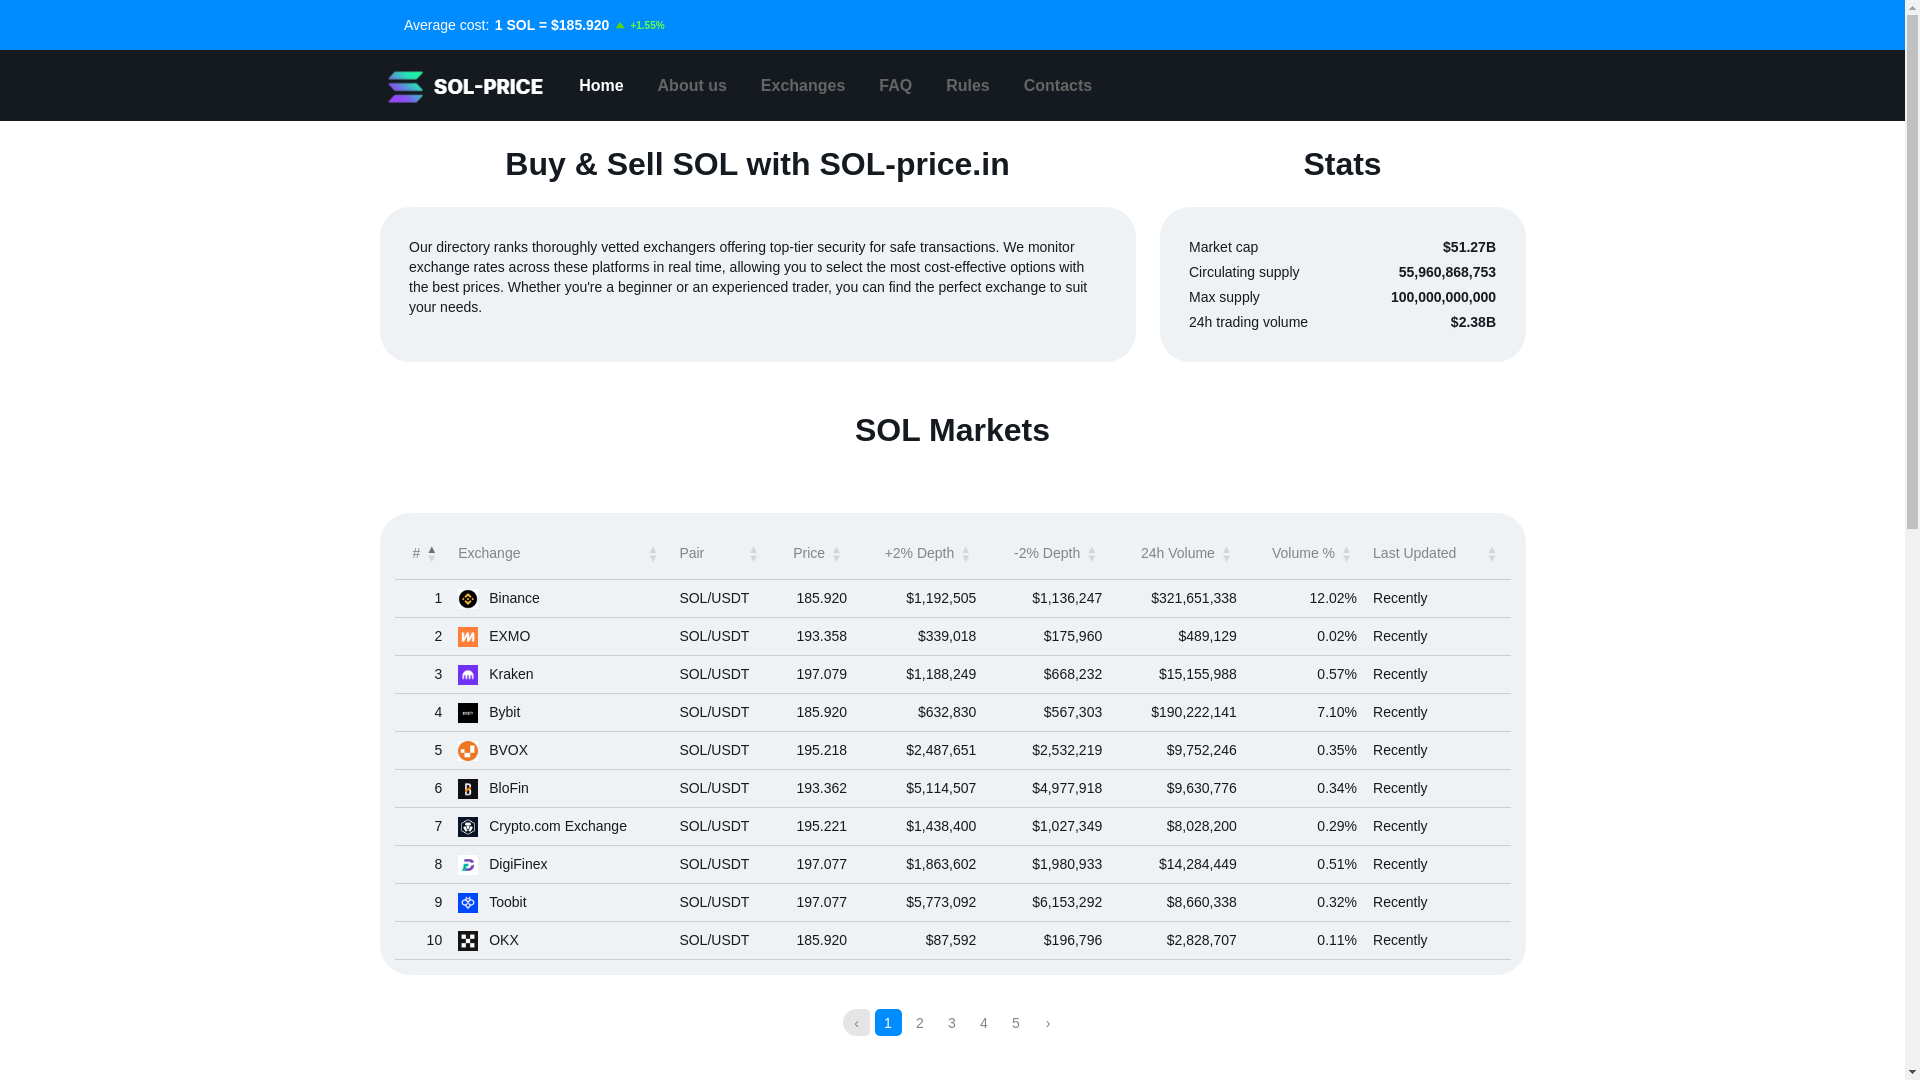Select current pagination page 1
Viewport: 1920px width, 1080px height.
888,1022
